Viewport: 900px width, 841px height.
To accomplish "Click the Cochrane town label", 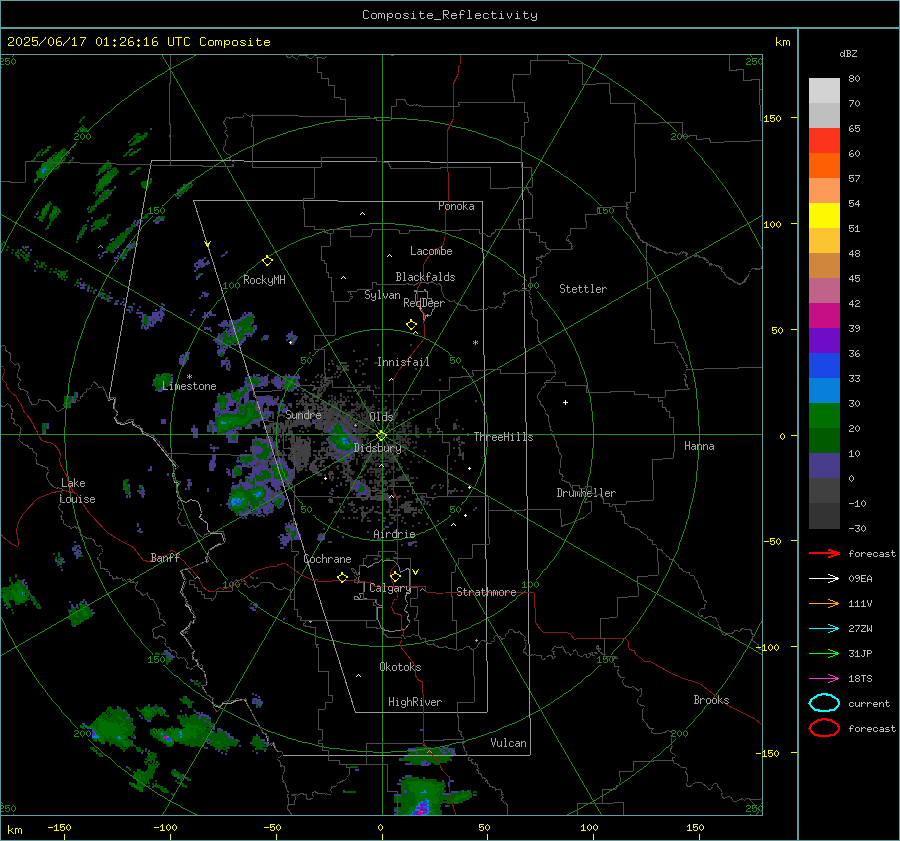I will [x=327, y=559].
